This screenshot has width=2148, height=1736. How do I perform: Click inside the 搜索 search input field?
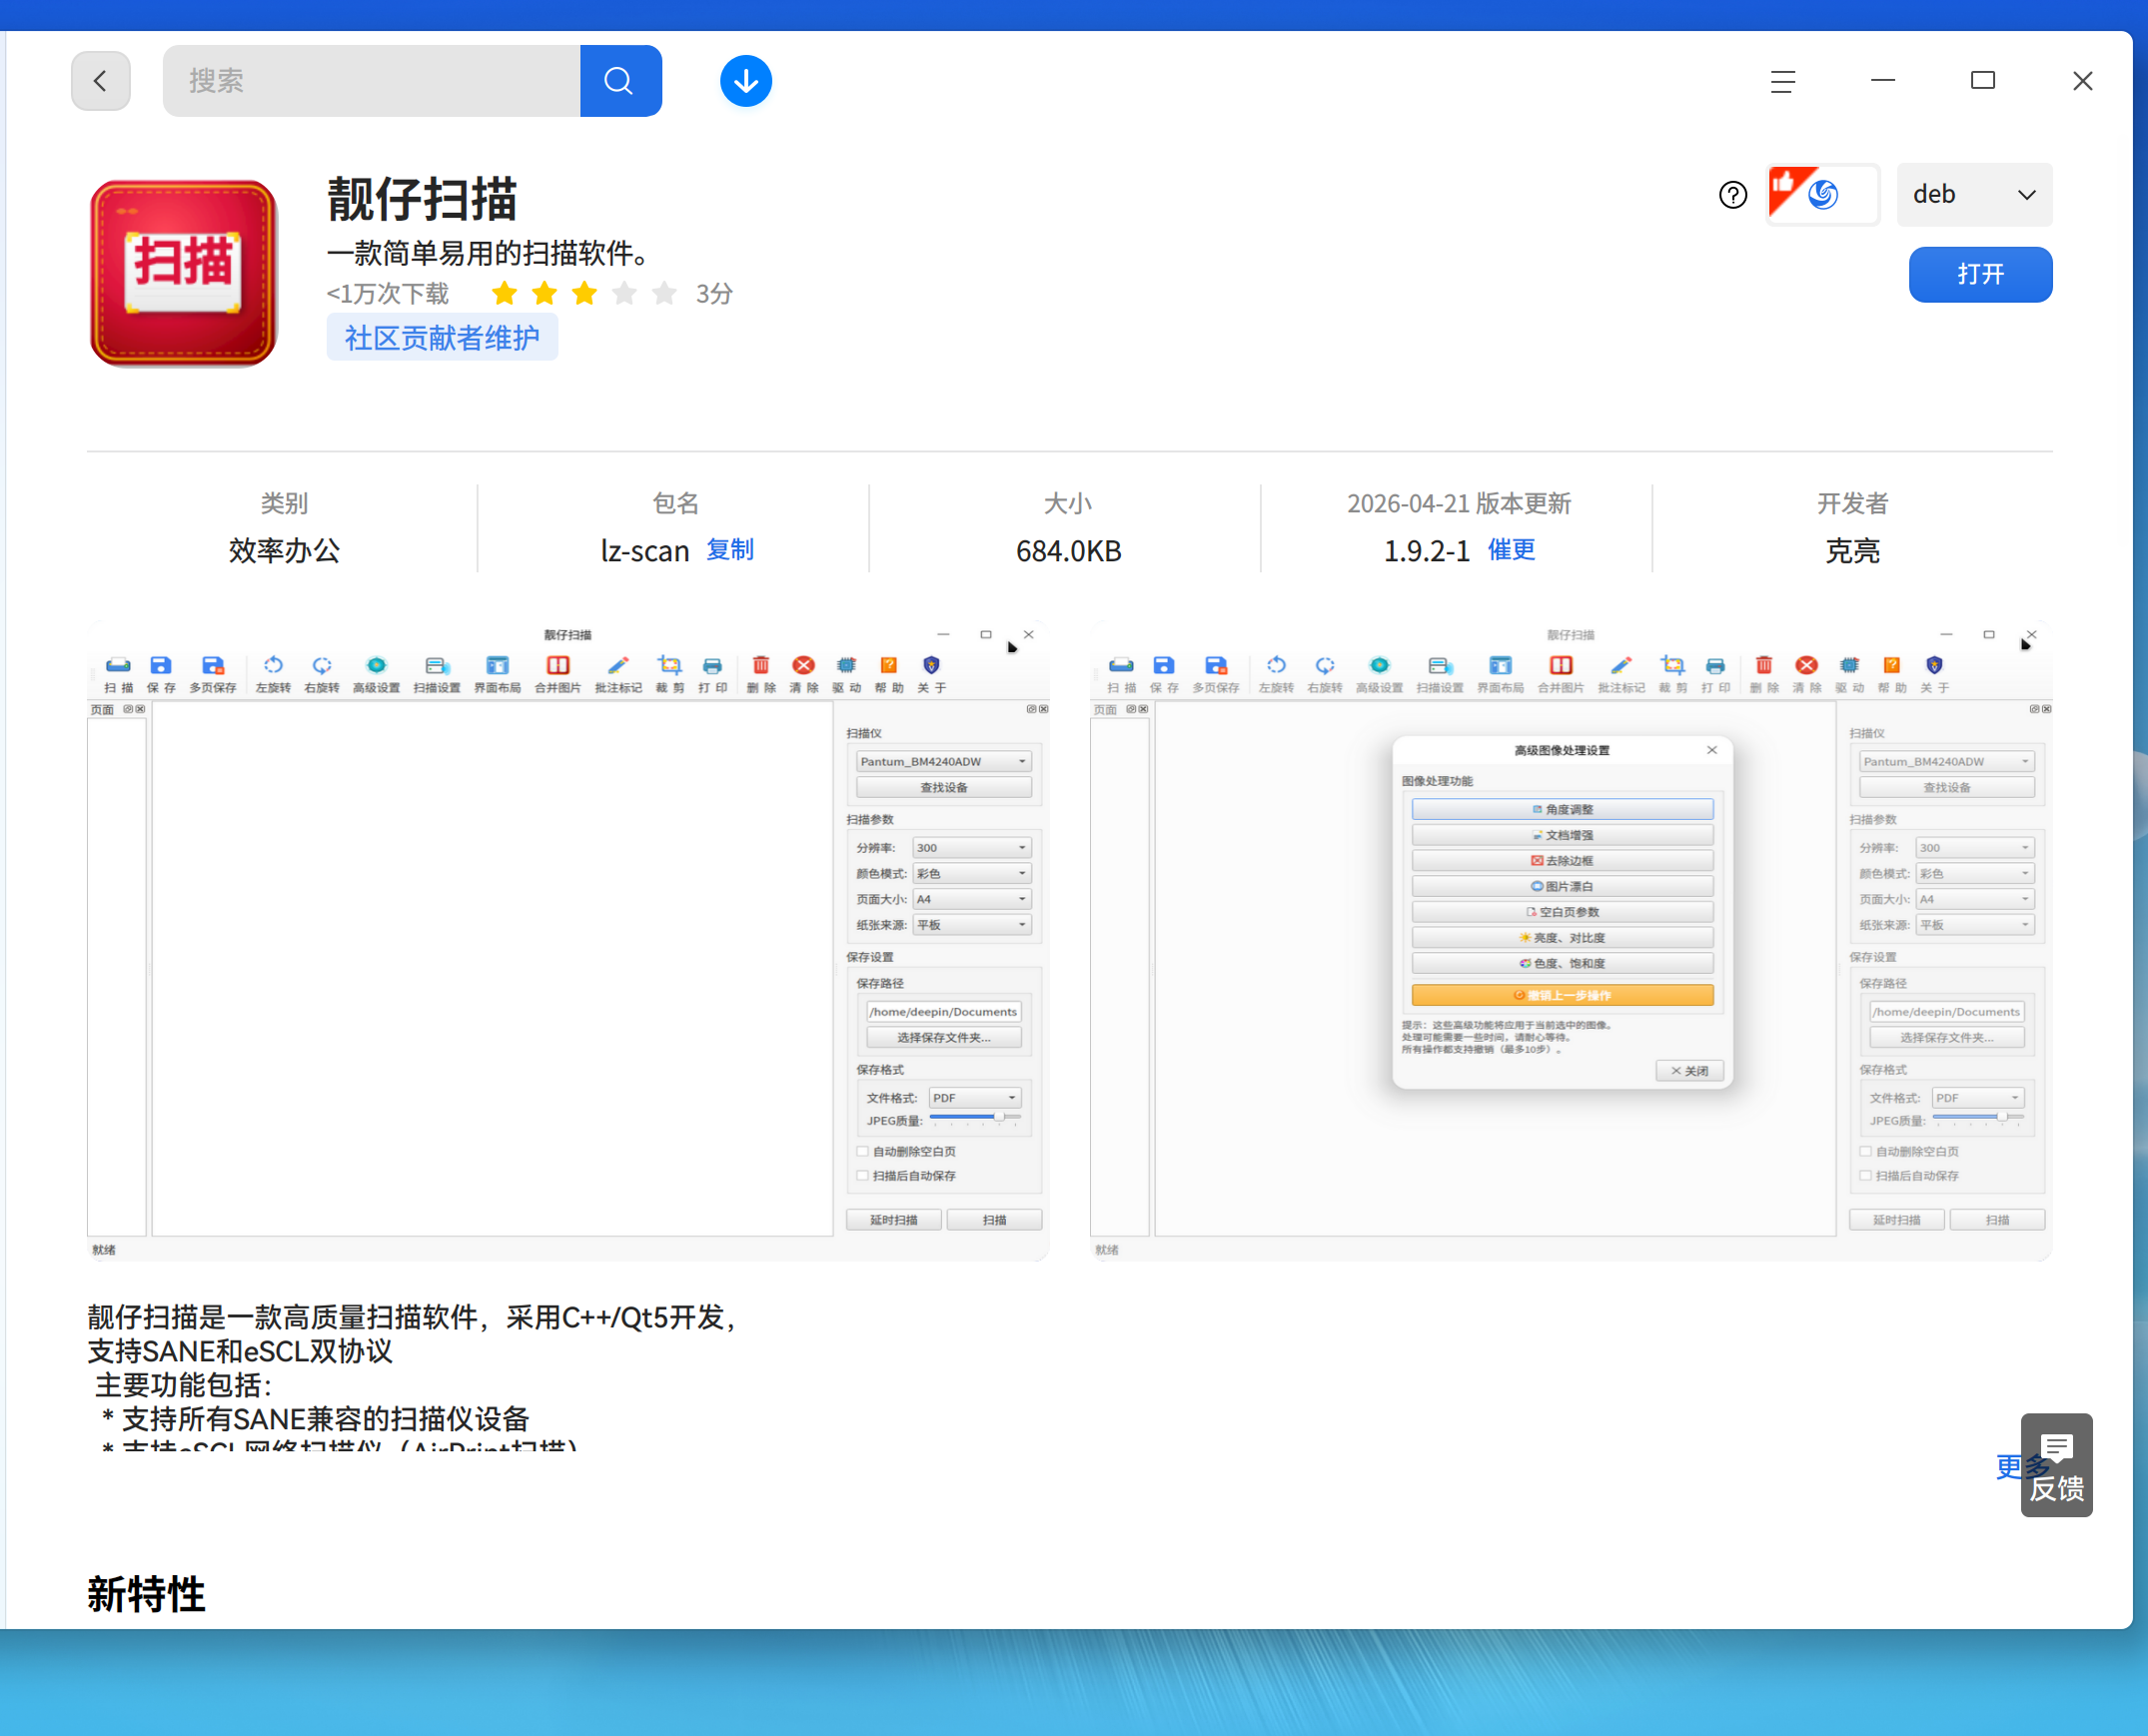(370, 81)
